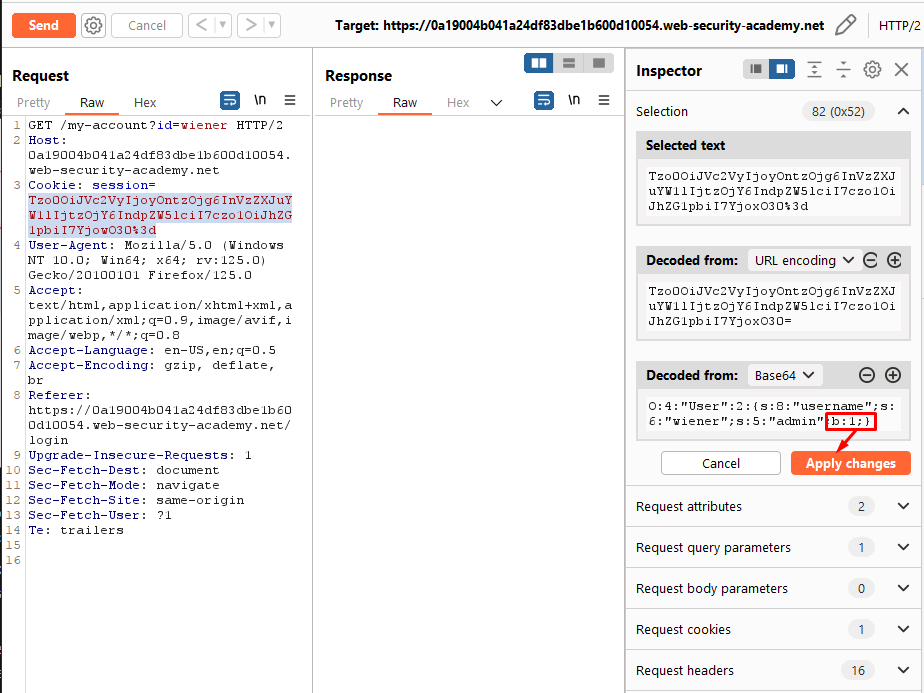Click the 'Upgrade-Insecure-Requests:' header name
The width and height of the screenshot is (924, 693).
131,455
